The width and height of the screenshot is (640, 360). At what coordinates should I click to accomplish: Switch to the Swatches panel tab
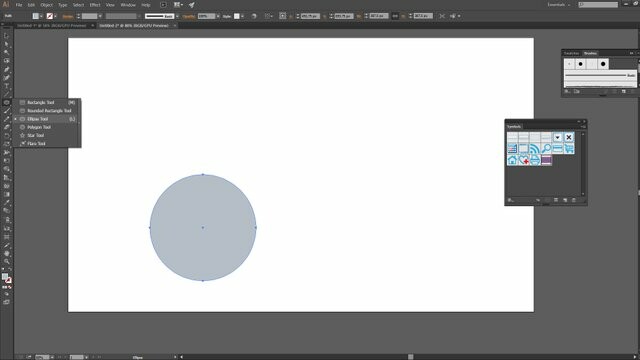[571, 53]
